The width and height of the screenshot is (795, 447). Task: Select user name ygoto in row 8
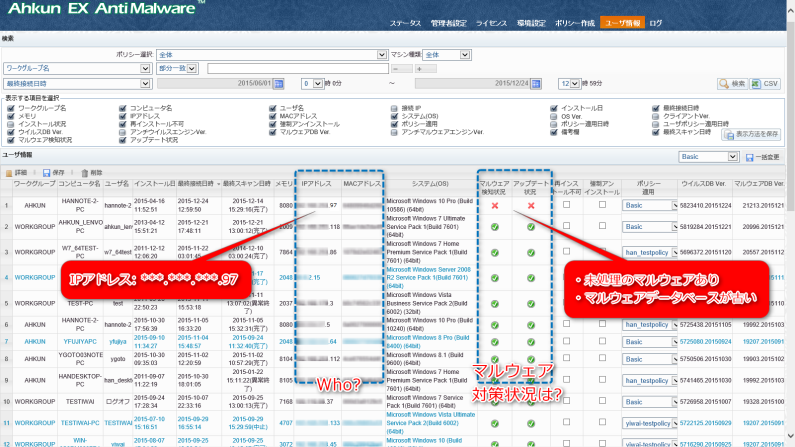coord(118,359)
